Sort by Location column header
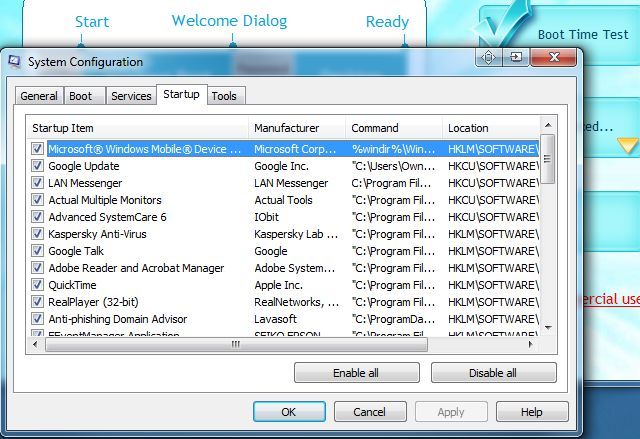This screenshot has height=439, width=640. pyautogui.click(x=491, y=128)
